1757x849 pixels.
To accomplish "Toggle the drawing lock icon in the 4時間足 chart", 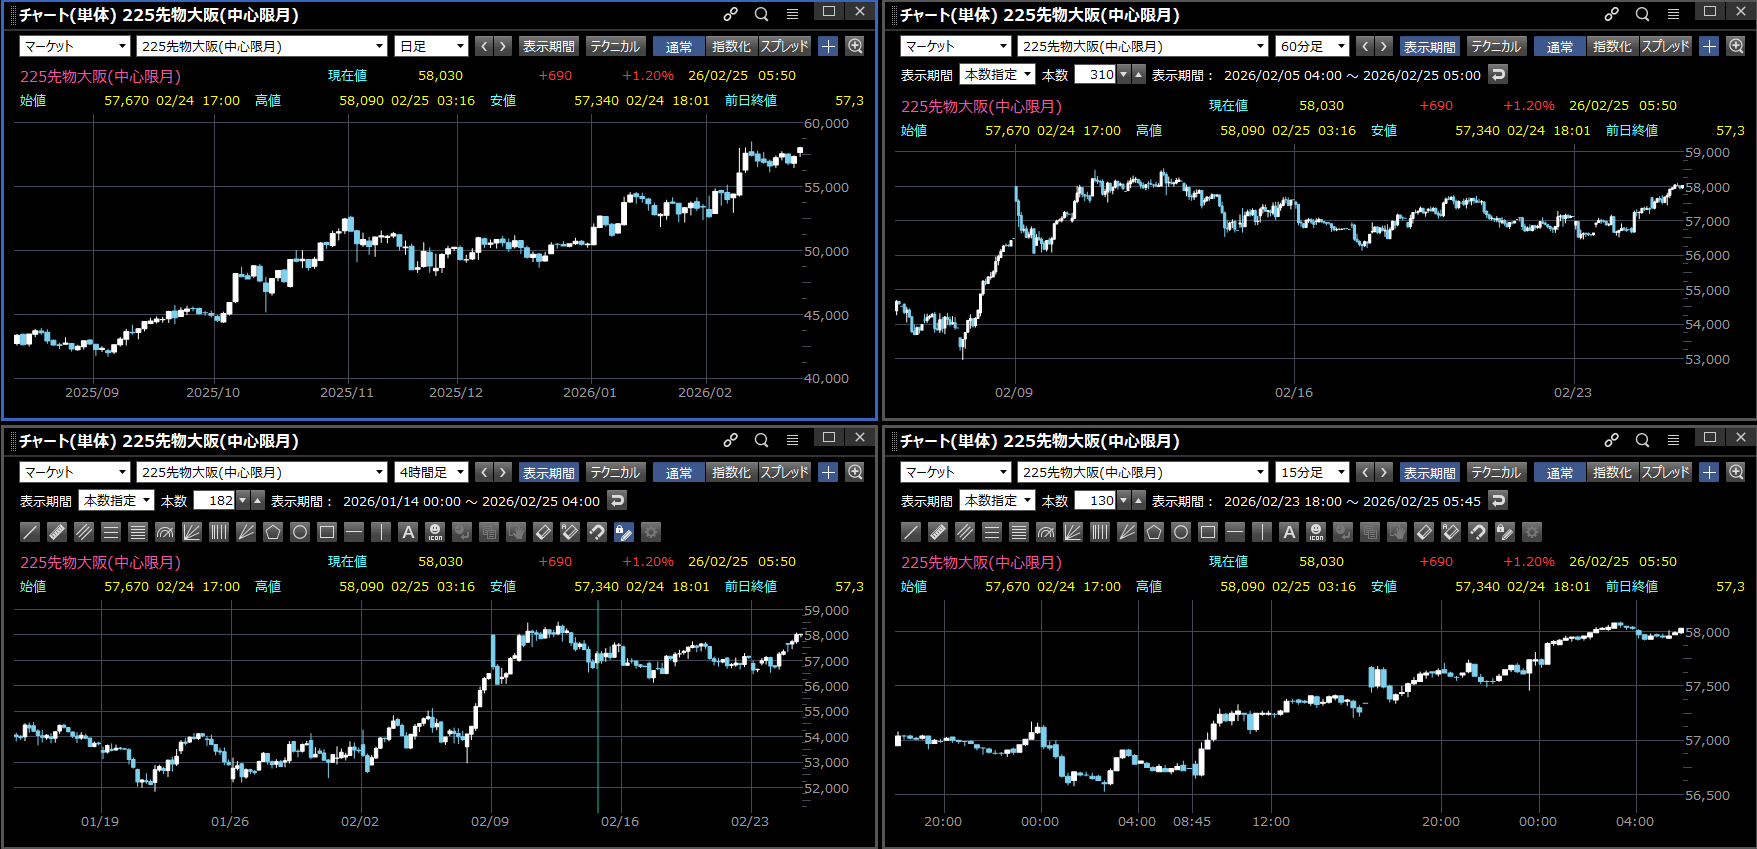I will 624,532.
